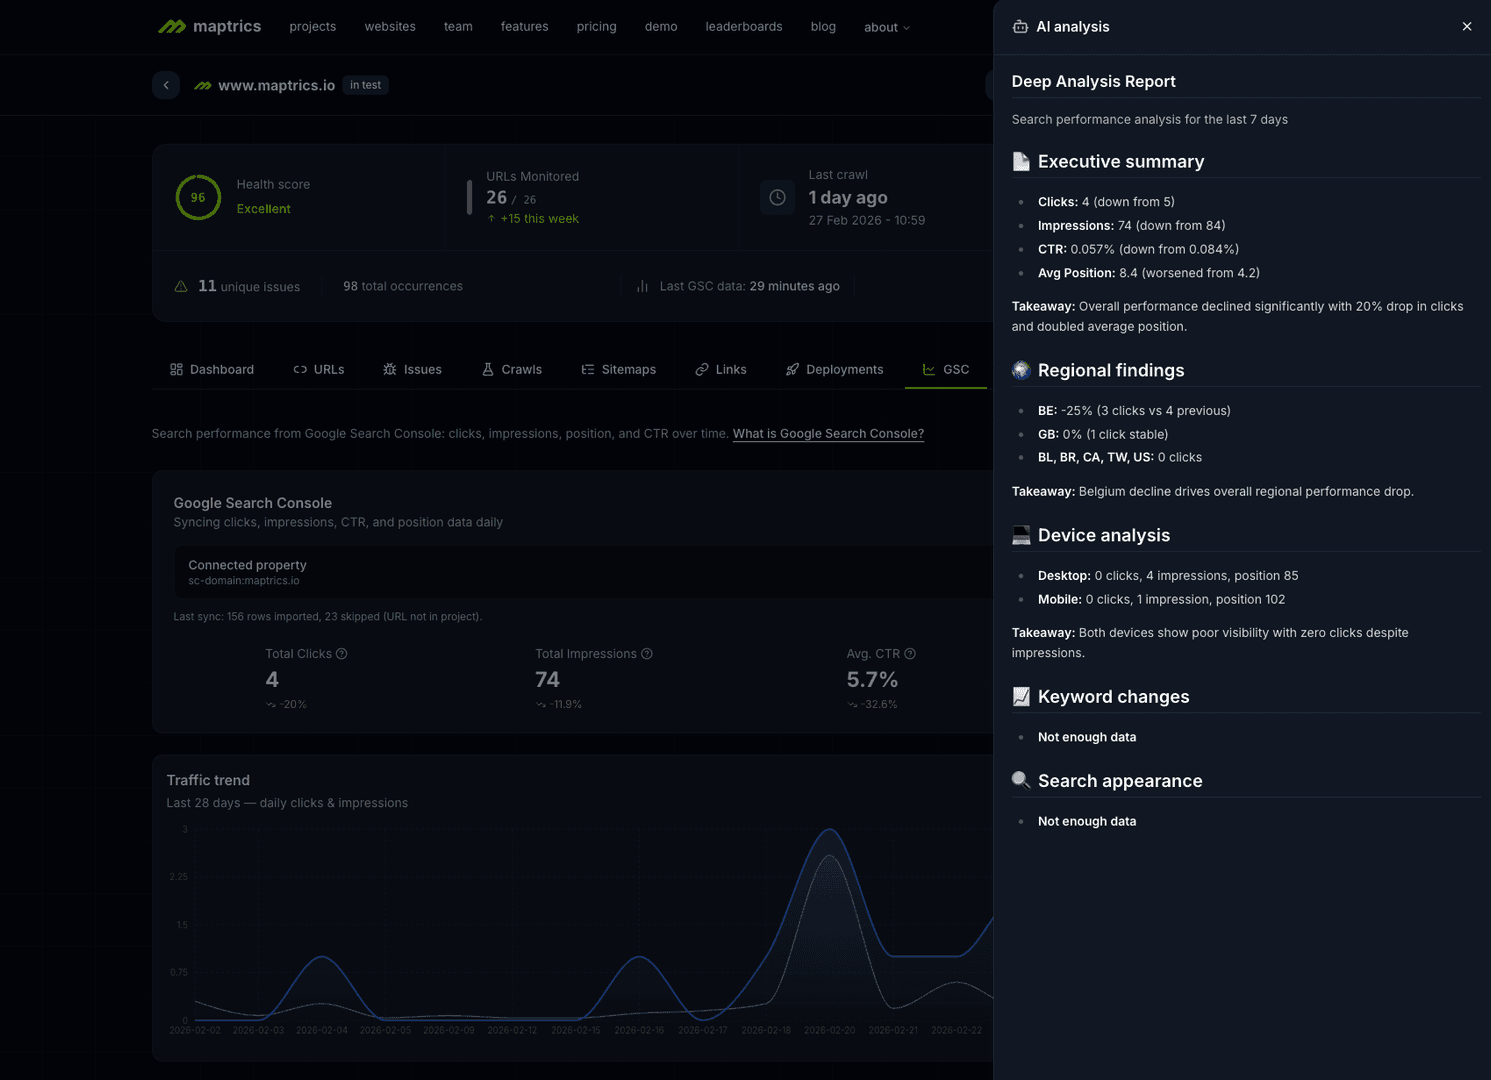Open the Deployments tab
The image size is (1491, 1080).
click(x=834, y=370)
